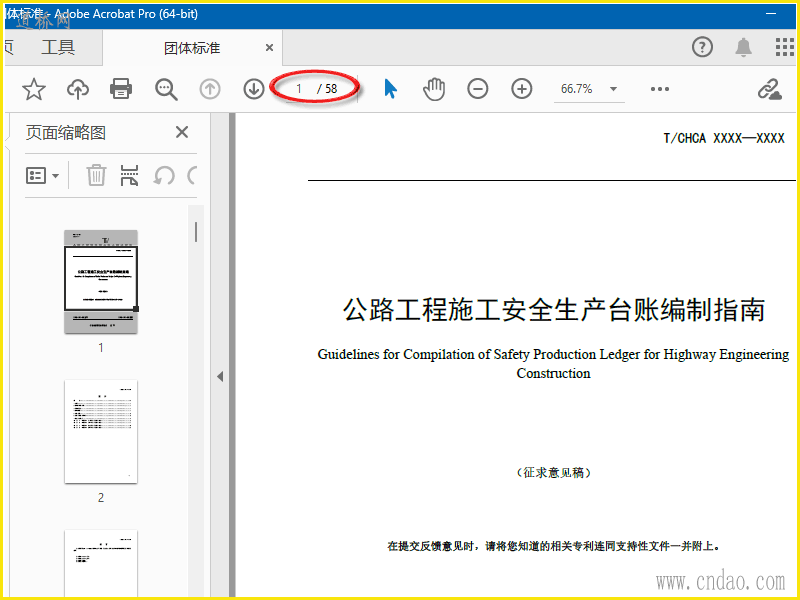Rotate pages counterclockwise icon
Image resolution: width=800 pixels, height=600 pixels.
164,176
